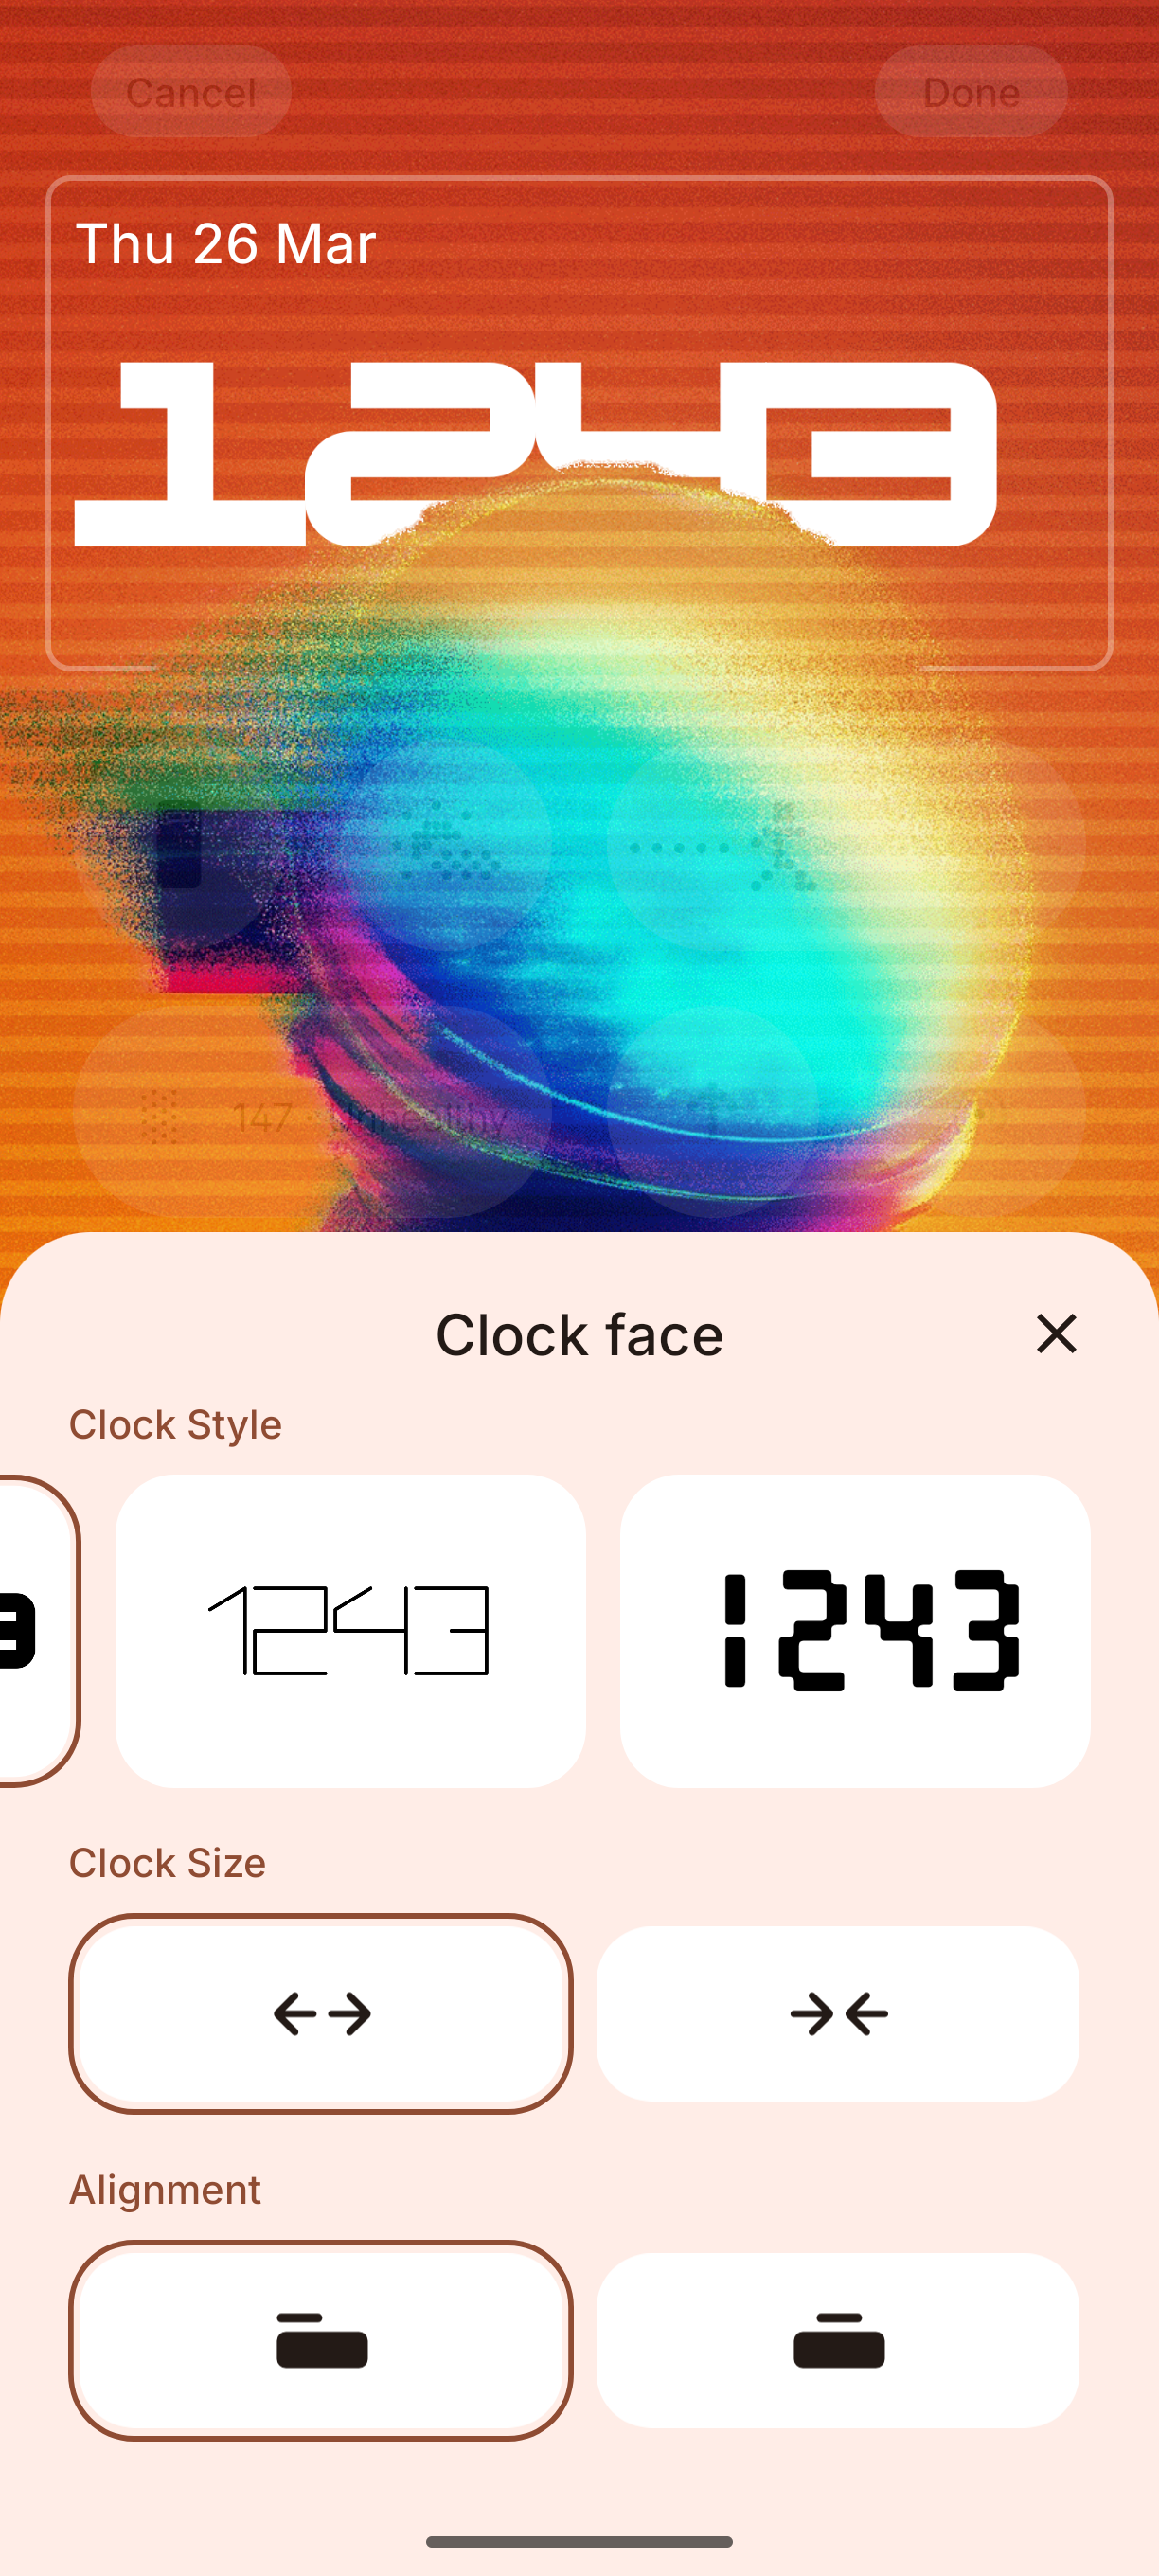Image resolution: width=1159 pixels, height=2576 pixels.
Task: Click the inward arrows shrink icon
Action: coord(839,2014)
